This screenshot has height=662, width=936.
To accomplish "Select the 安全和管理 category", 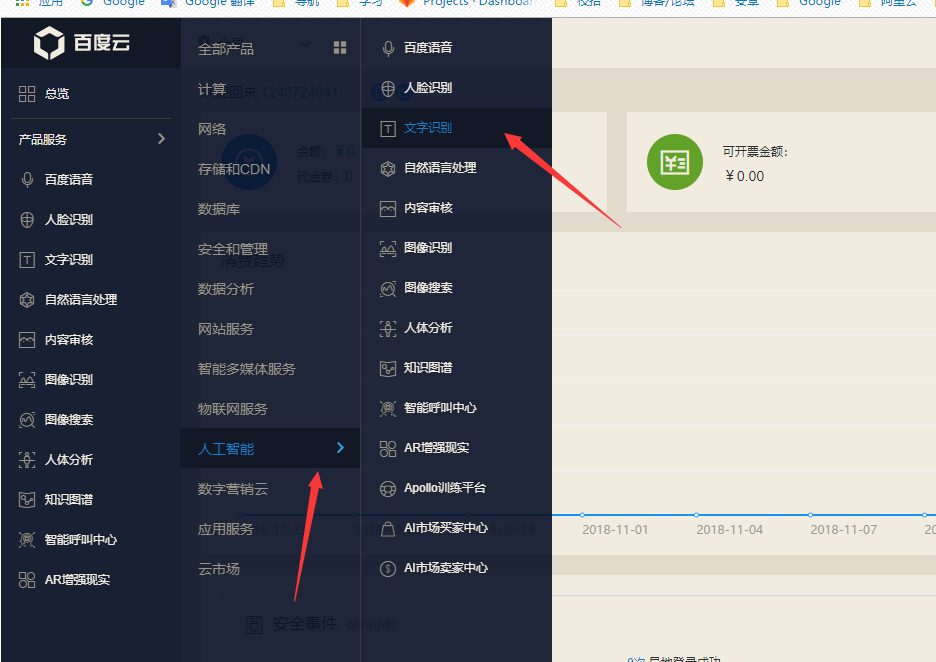I will click(233, 249).
